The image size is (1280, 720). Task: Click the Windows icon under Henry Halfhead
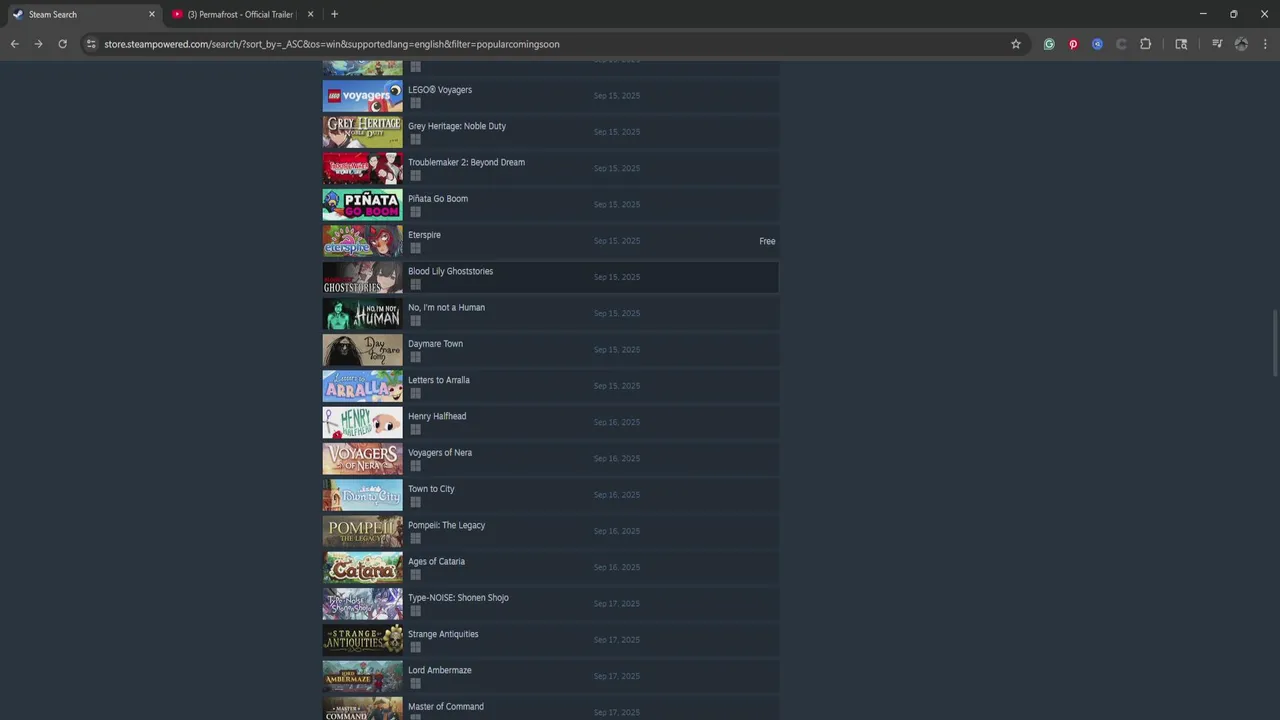(x=415, y=429)
